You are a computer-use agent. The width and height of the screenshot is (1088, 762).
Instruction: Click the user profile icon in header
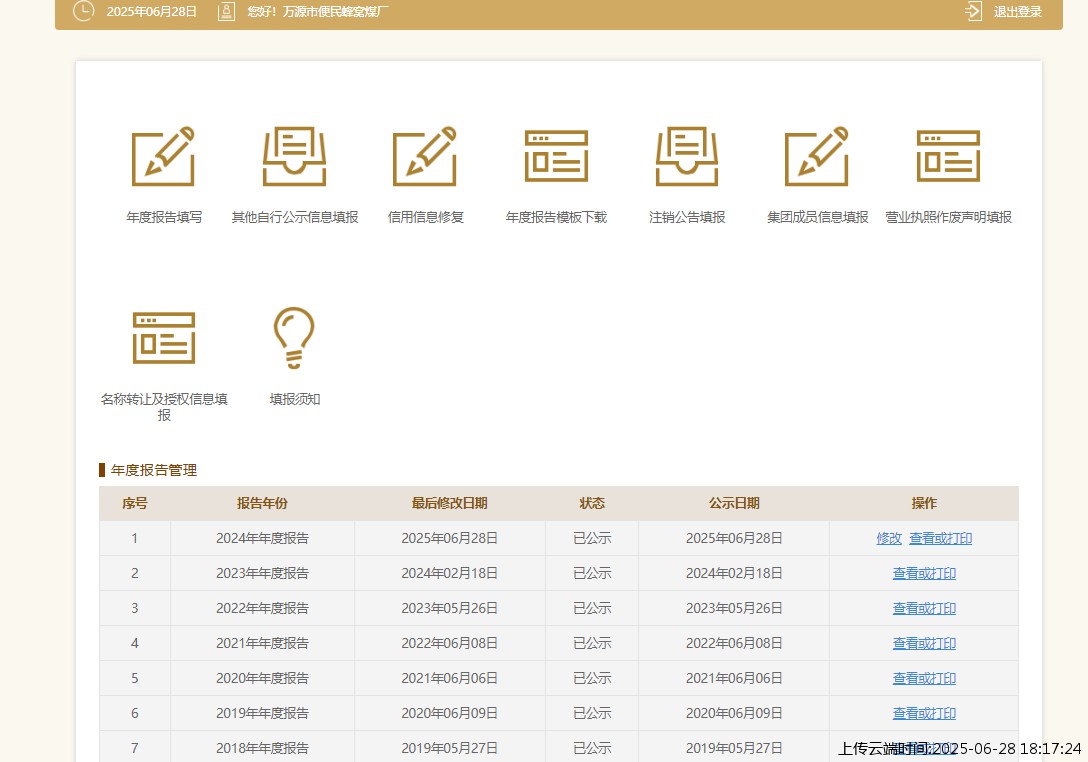click(226, 11)
